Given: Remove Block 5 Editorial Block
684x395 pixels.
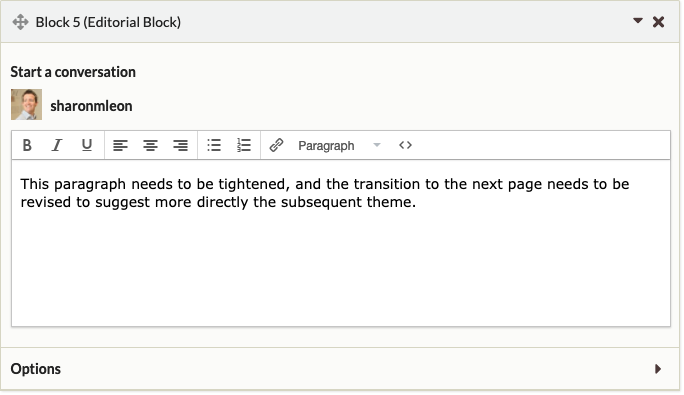Looking at the screenshot, I should click(659, 22).
